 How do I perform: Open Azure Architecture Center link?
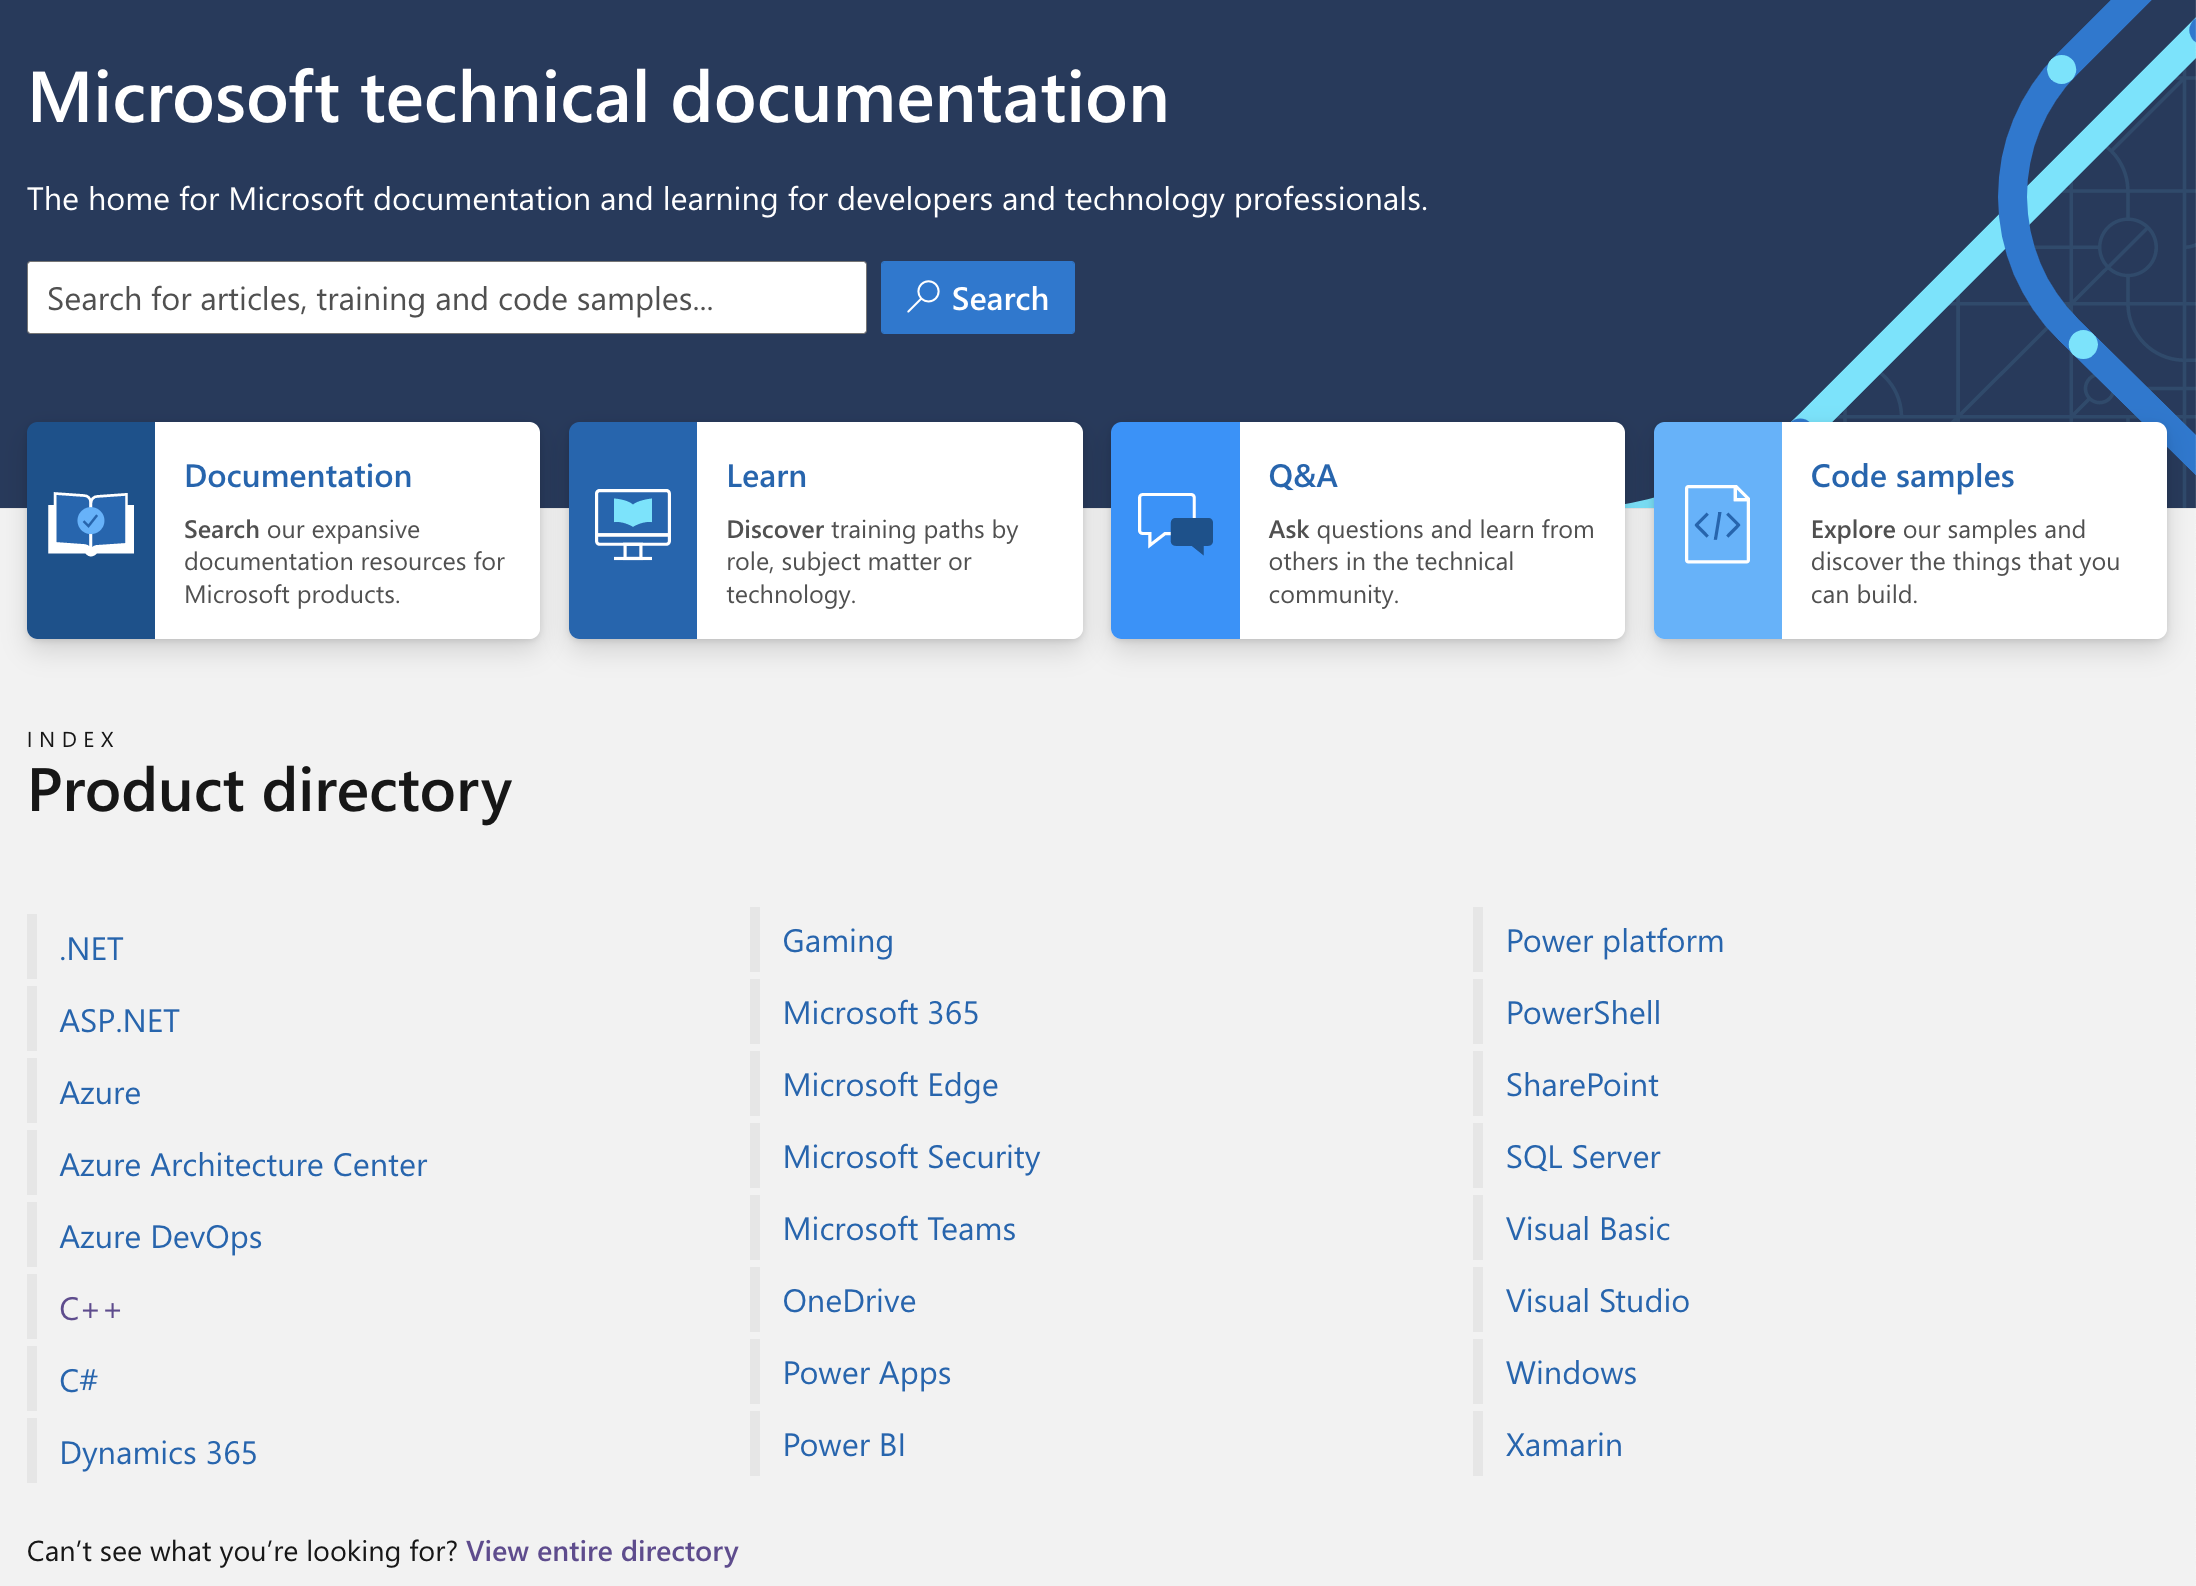point(243,1164)
